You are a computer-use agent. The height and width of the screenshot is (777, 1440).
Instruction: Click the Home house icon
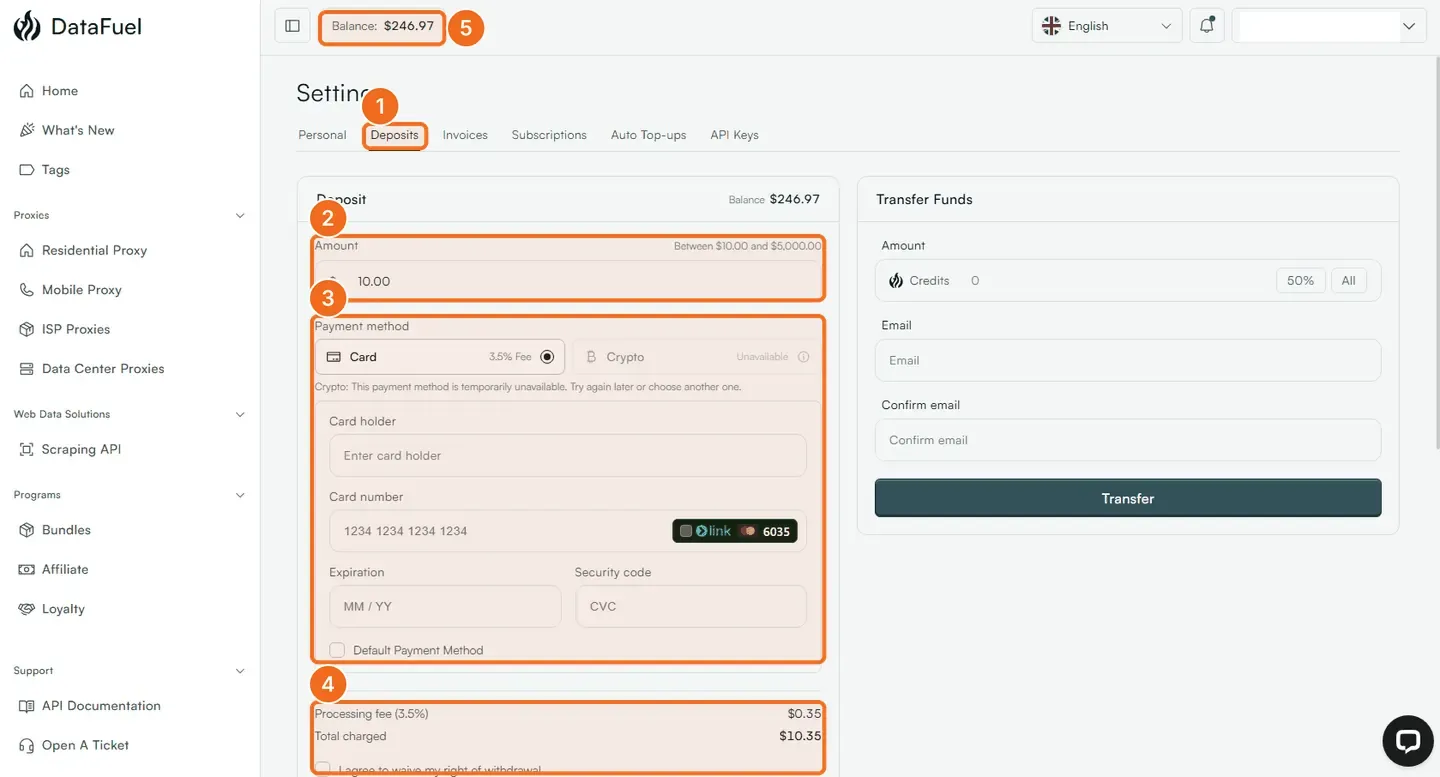click(27, 91)
